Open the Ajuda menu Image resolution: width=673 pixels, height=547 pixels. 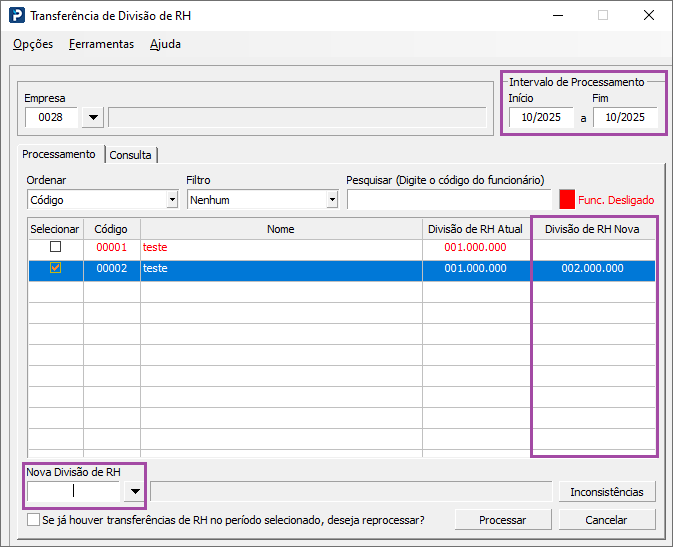165,44
